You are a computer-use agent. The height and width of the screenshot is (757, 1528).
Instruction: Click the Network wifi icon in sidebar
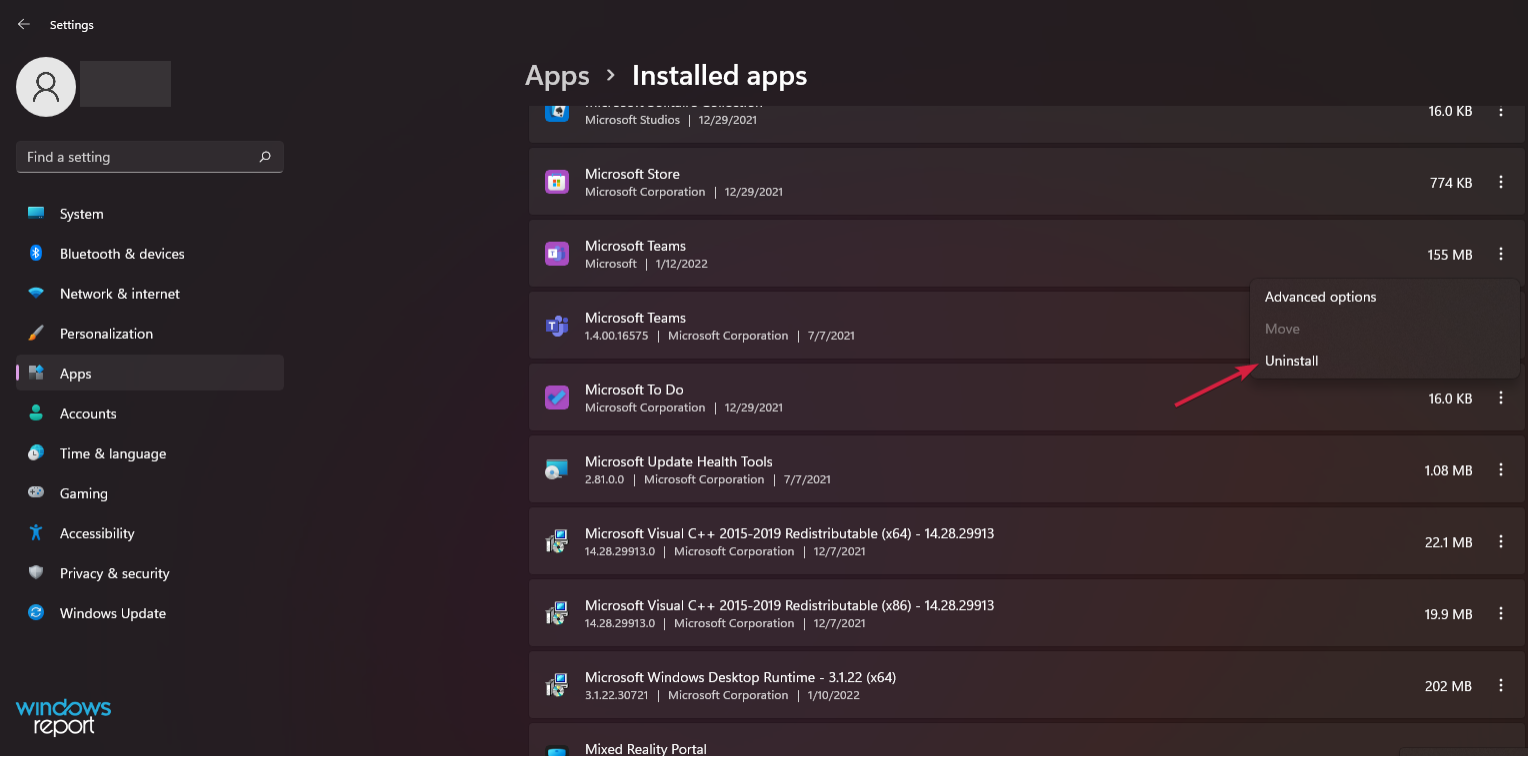[x=36, y=294]
